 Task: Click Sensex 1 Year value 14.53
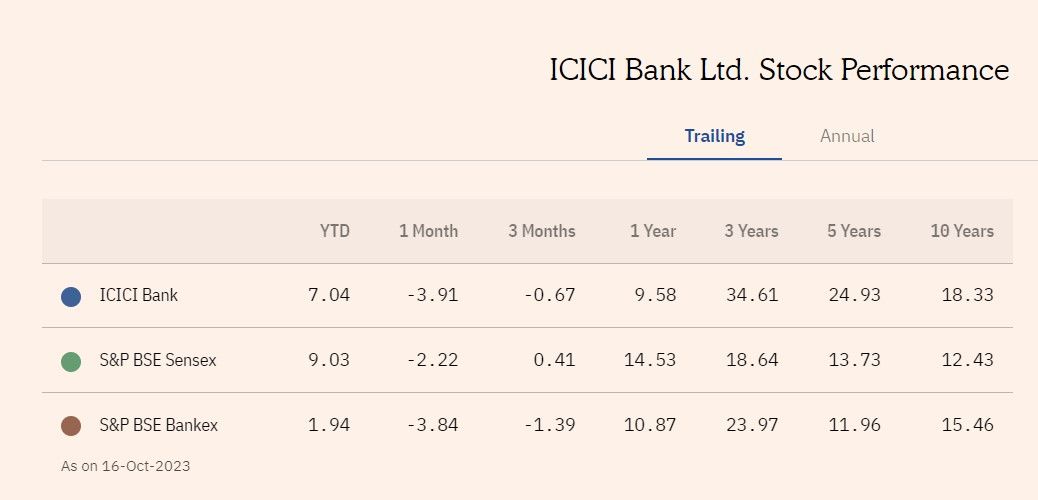pos(649,360)
